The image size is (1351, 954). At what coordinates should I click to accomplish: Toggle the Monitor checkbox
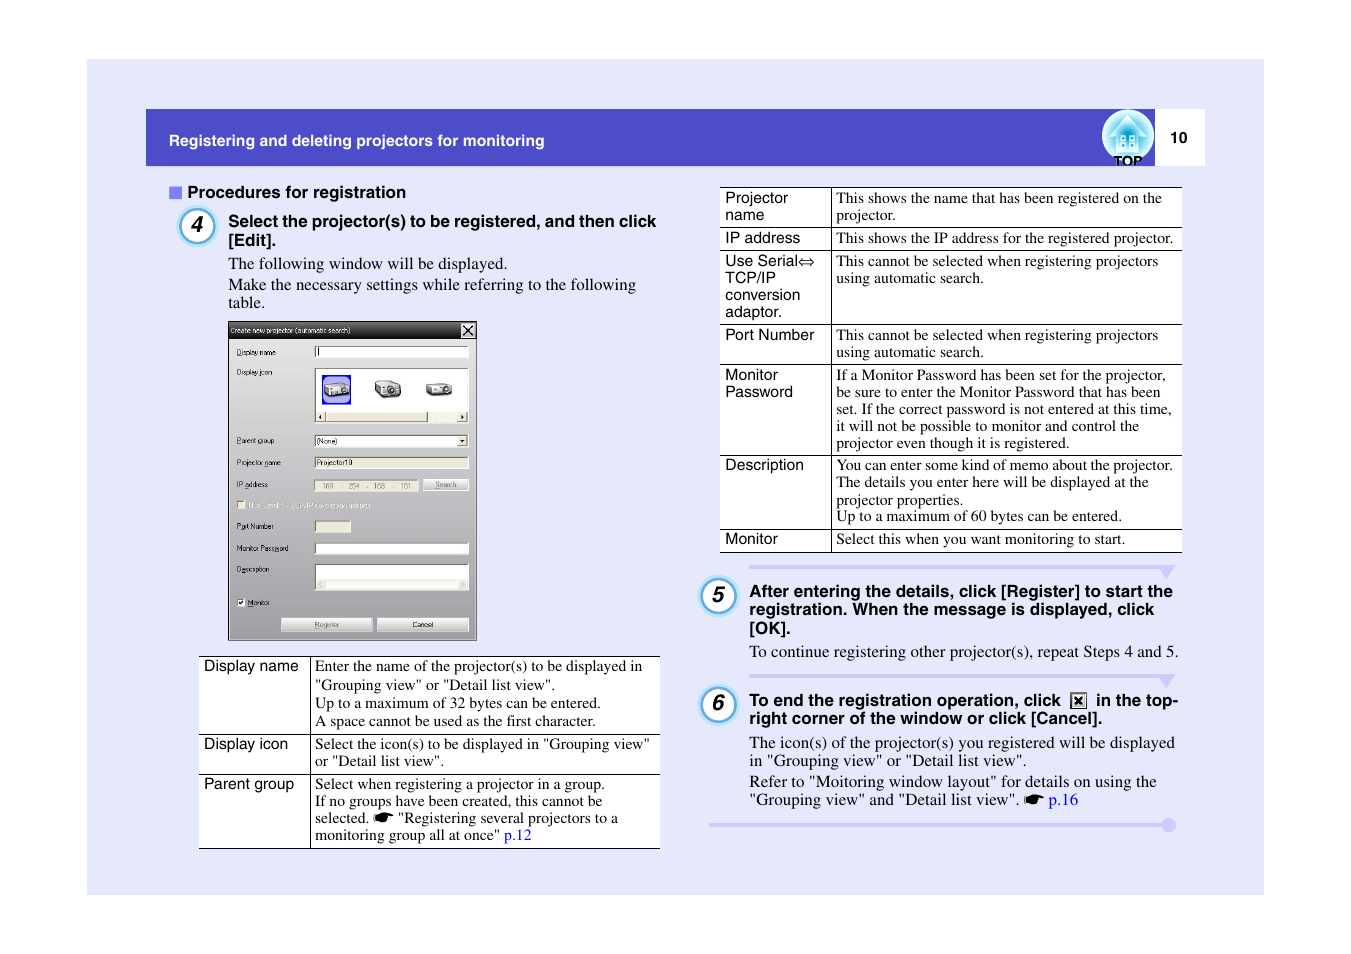(x=241, y=603)
